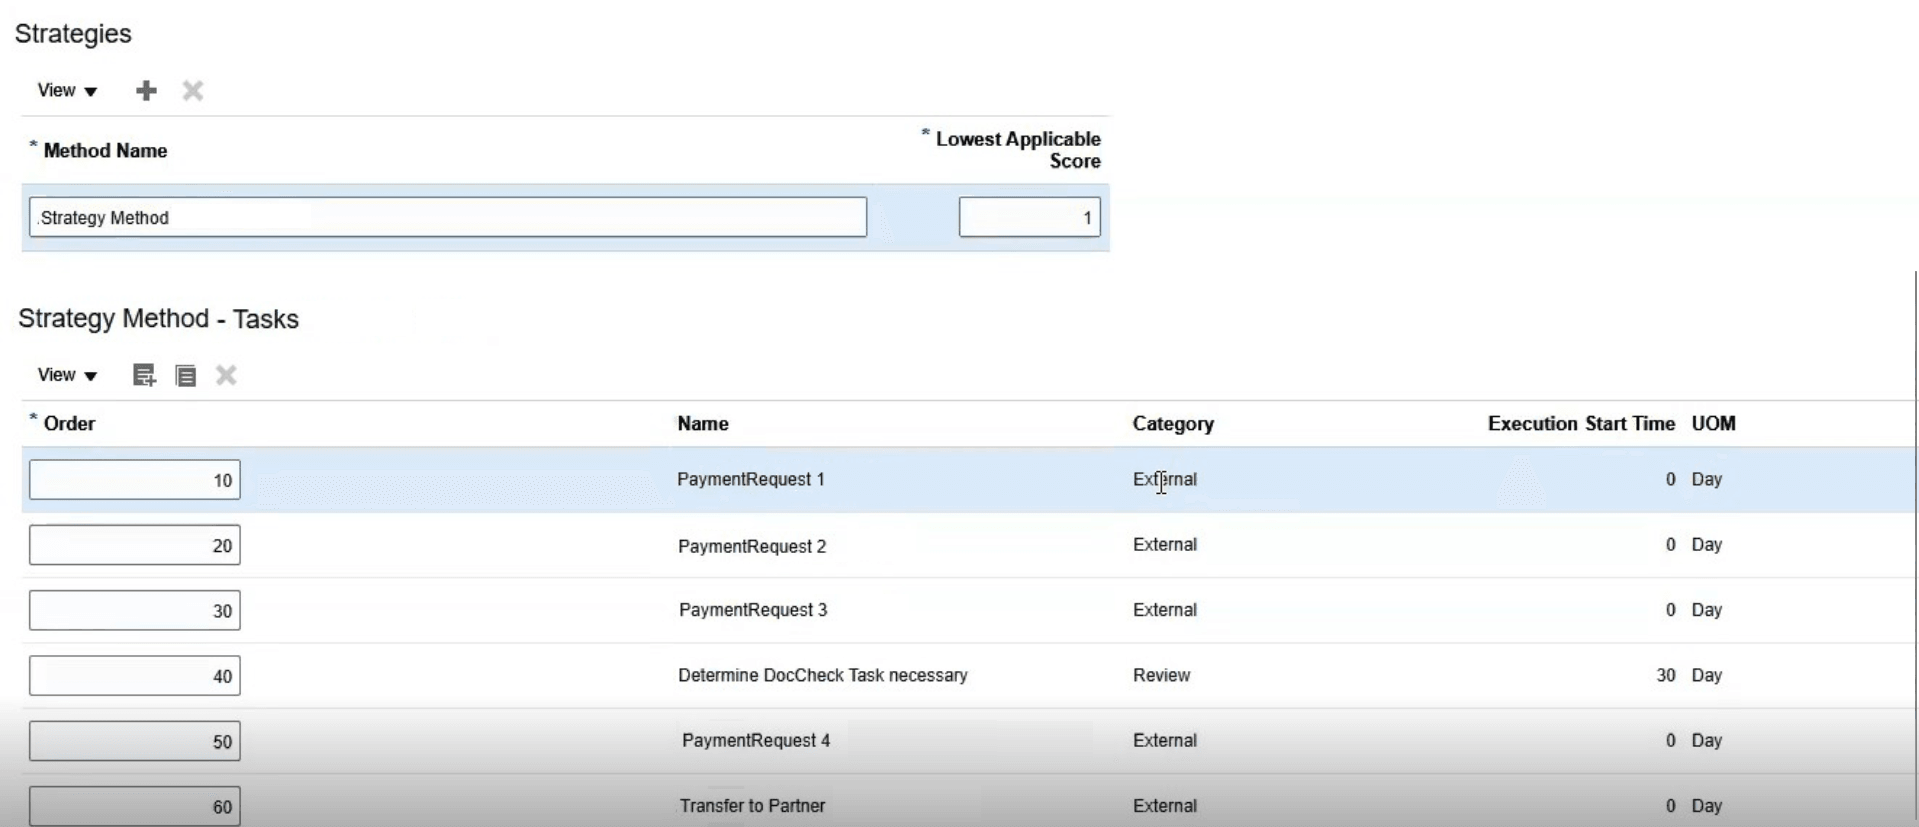Click order field containing 30
1919x827 pixels.
point(135,610)
